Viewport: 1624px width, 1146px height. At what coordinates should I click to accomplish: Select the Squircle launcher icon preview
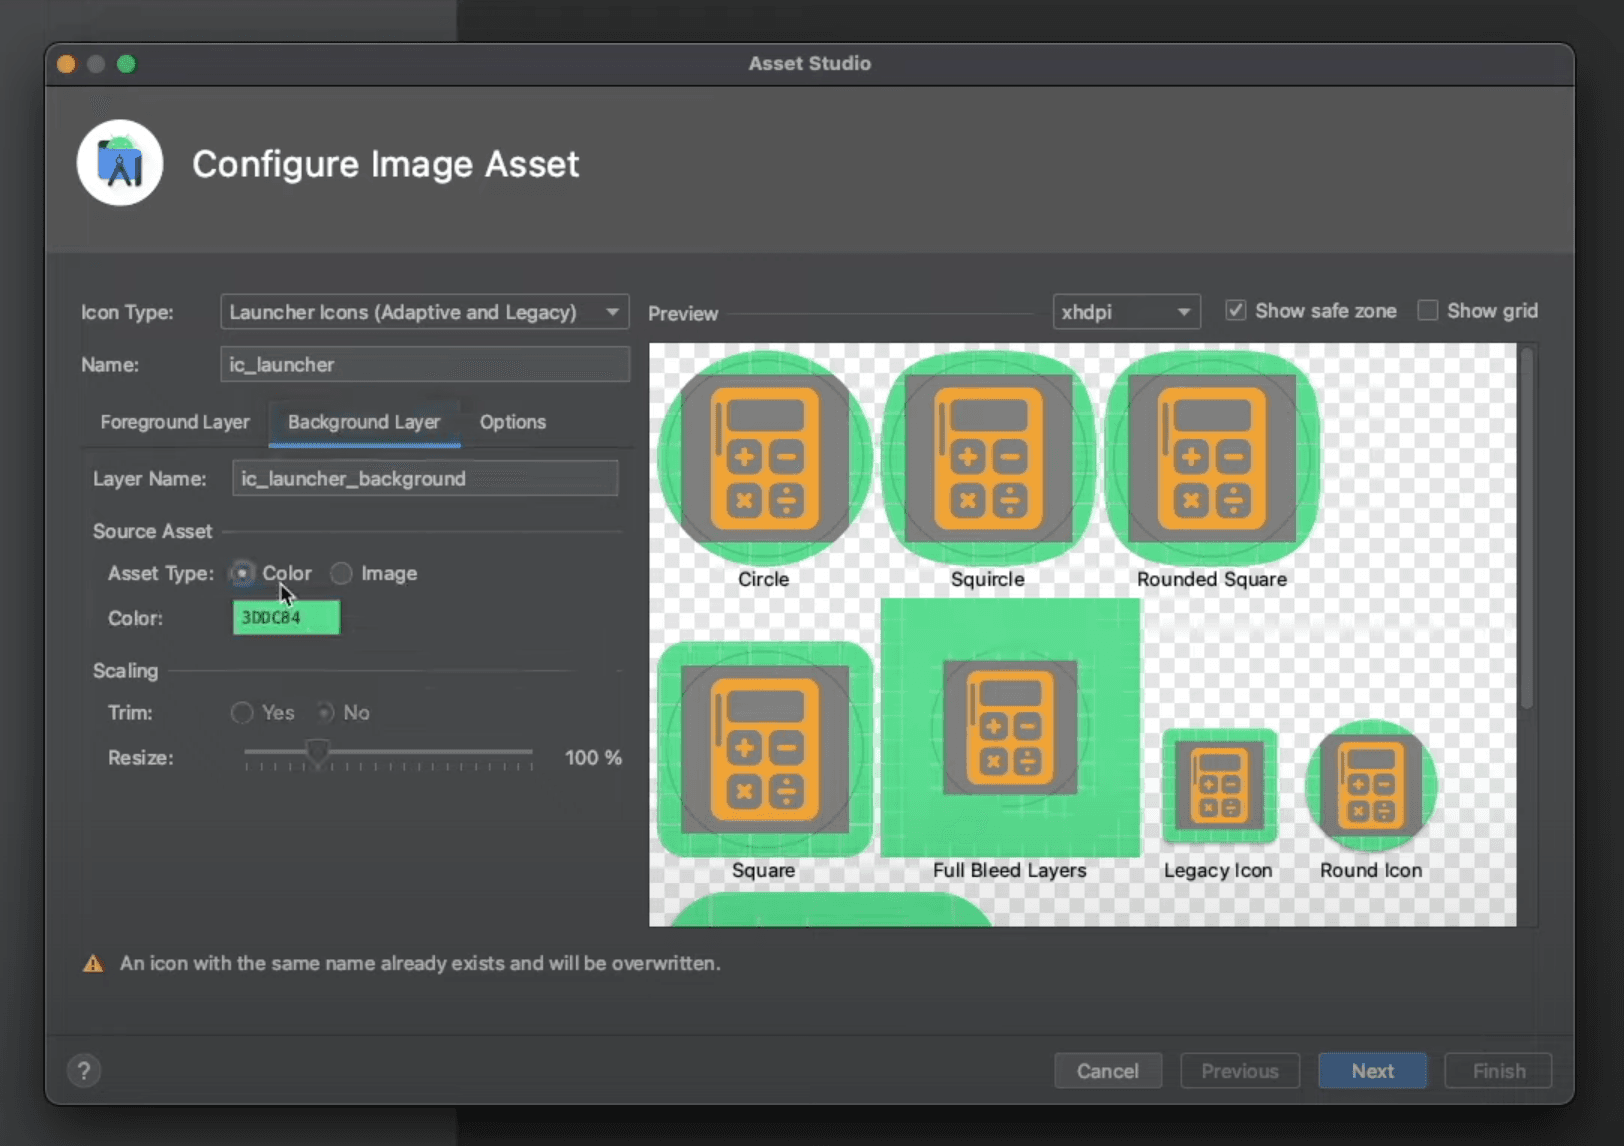click(987, 457)
